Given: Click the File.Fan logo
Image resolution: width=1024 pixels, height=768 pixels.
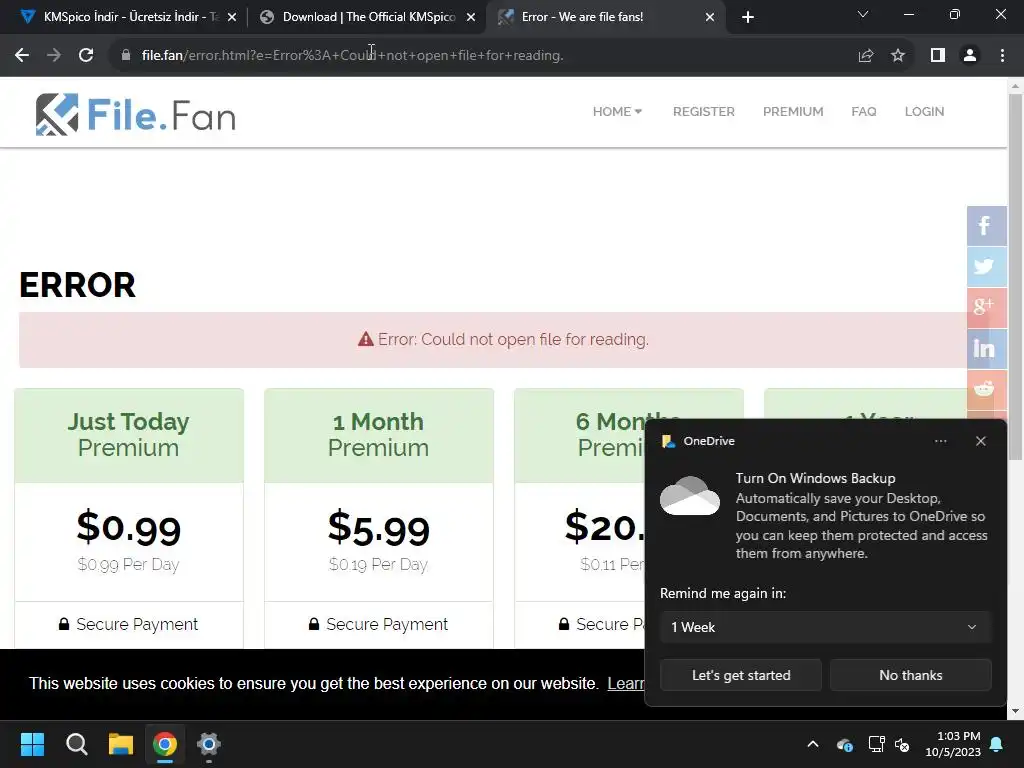Looking at the screenshot, I should click(135, 114).
